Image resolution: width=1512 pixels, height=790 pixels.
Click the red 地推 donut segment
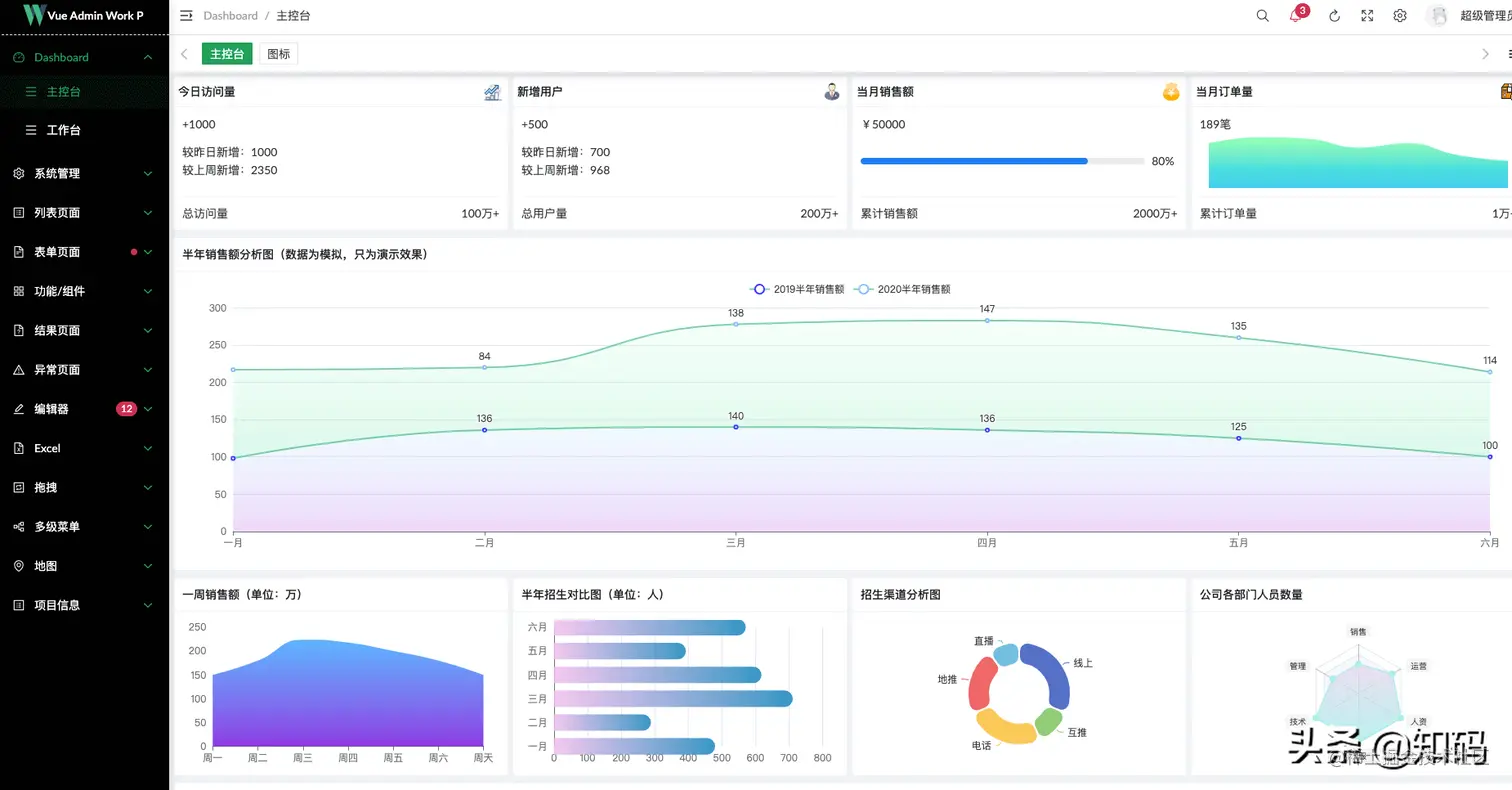point(983,683)
